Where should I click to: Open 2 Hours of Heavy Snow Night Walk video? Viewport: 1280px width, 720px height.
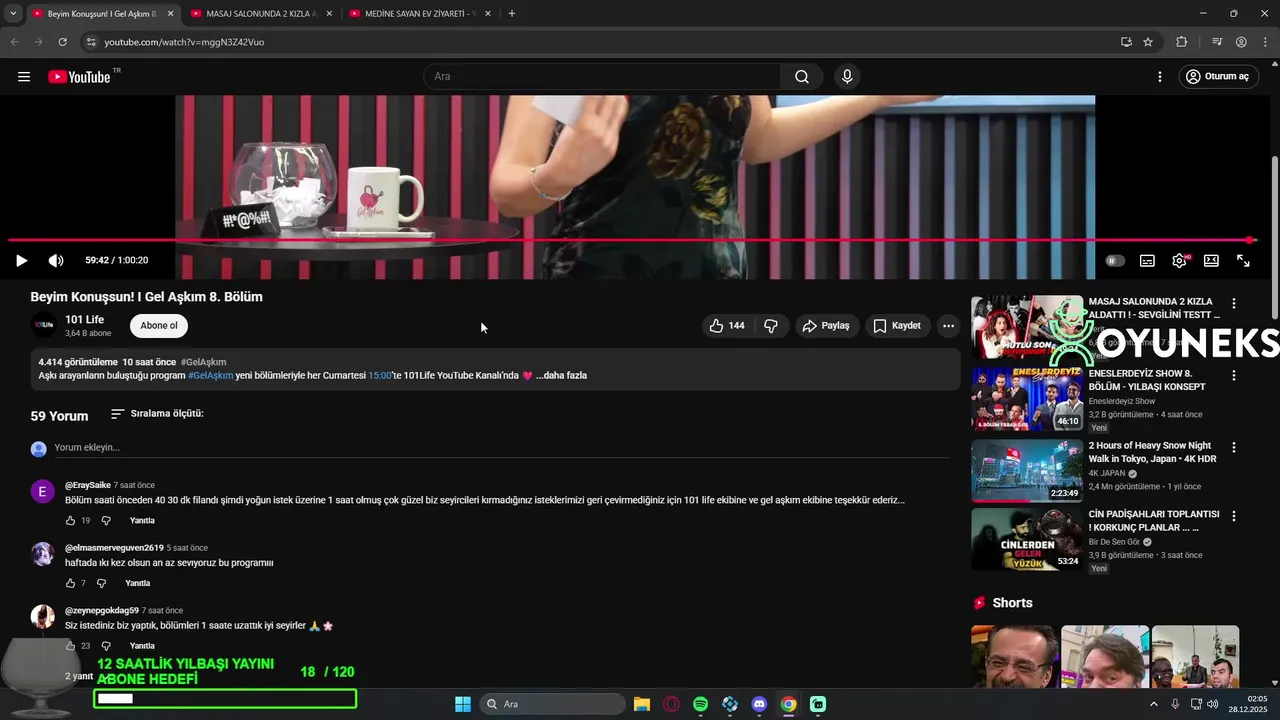pyautogui.click(x=1027, y=470)
